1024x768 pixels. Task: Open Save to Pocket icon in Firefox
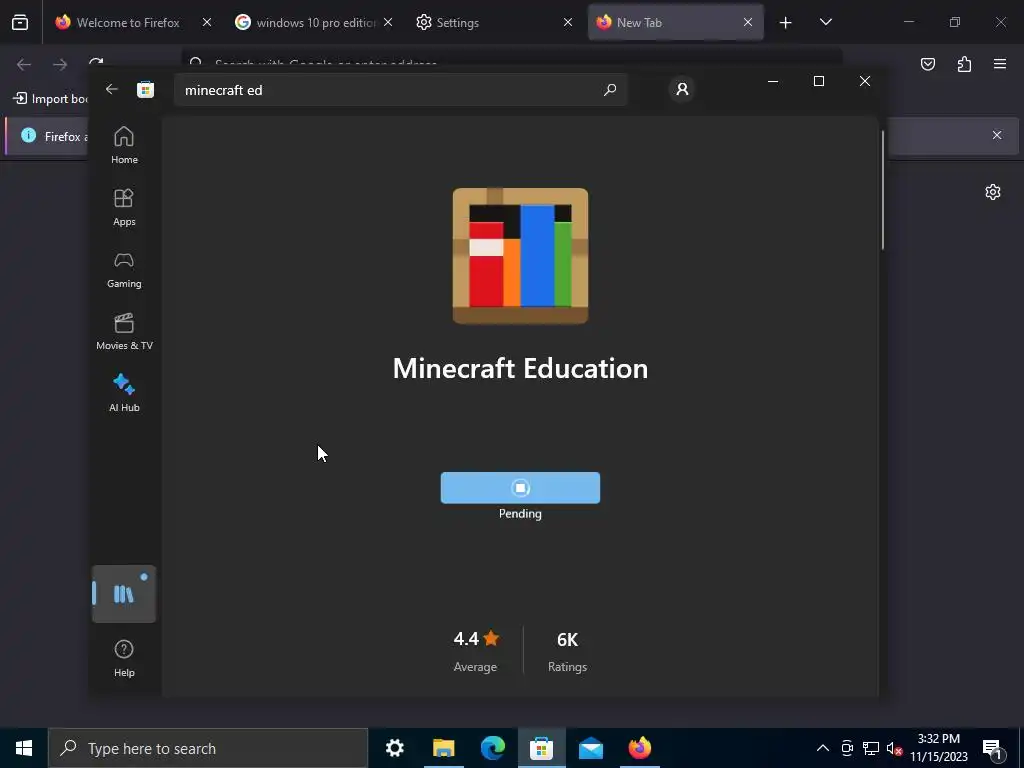pos(928,64)
